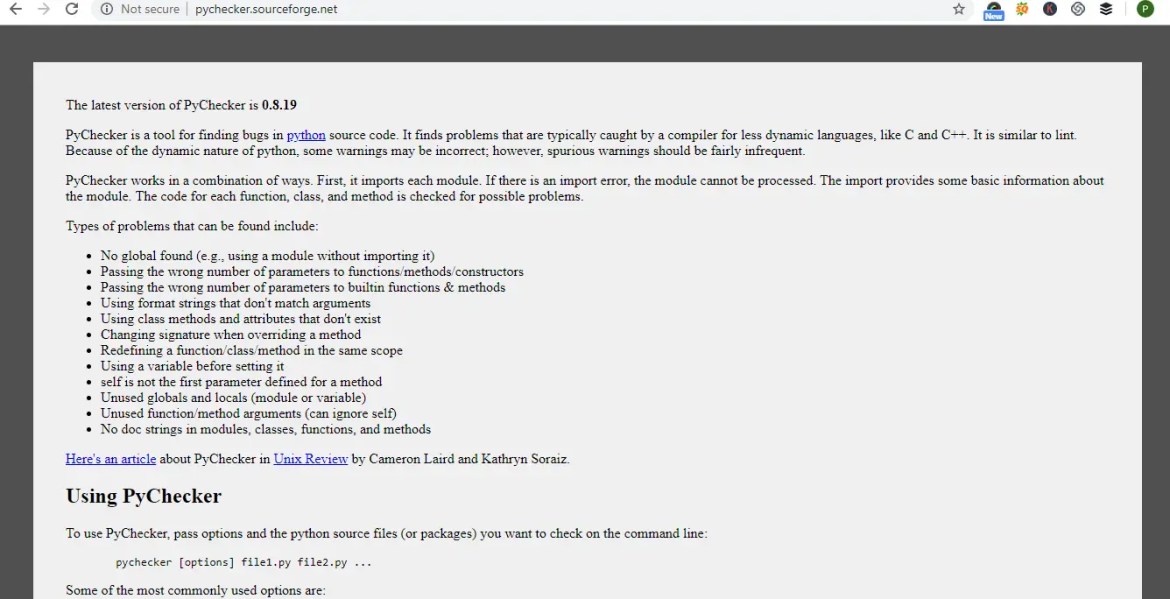The height and width of the screenshot is (599, 1170).
Task: Click the browser back arrow
Action: click(16, 9)
